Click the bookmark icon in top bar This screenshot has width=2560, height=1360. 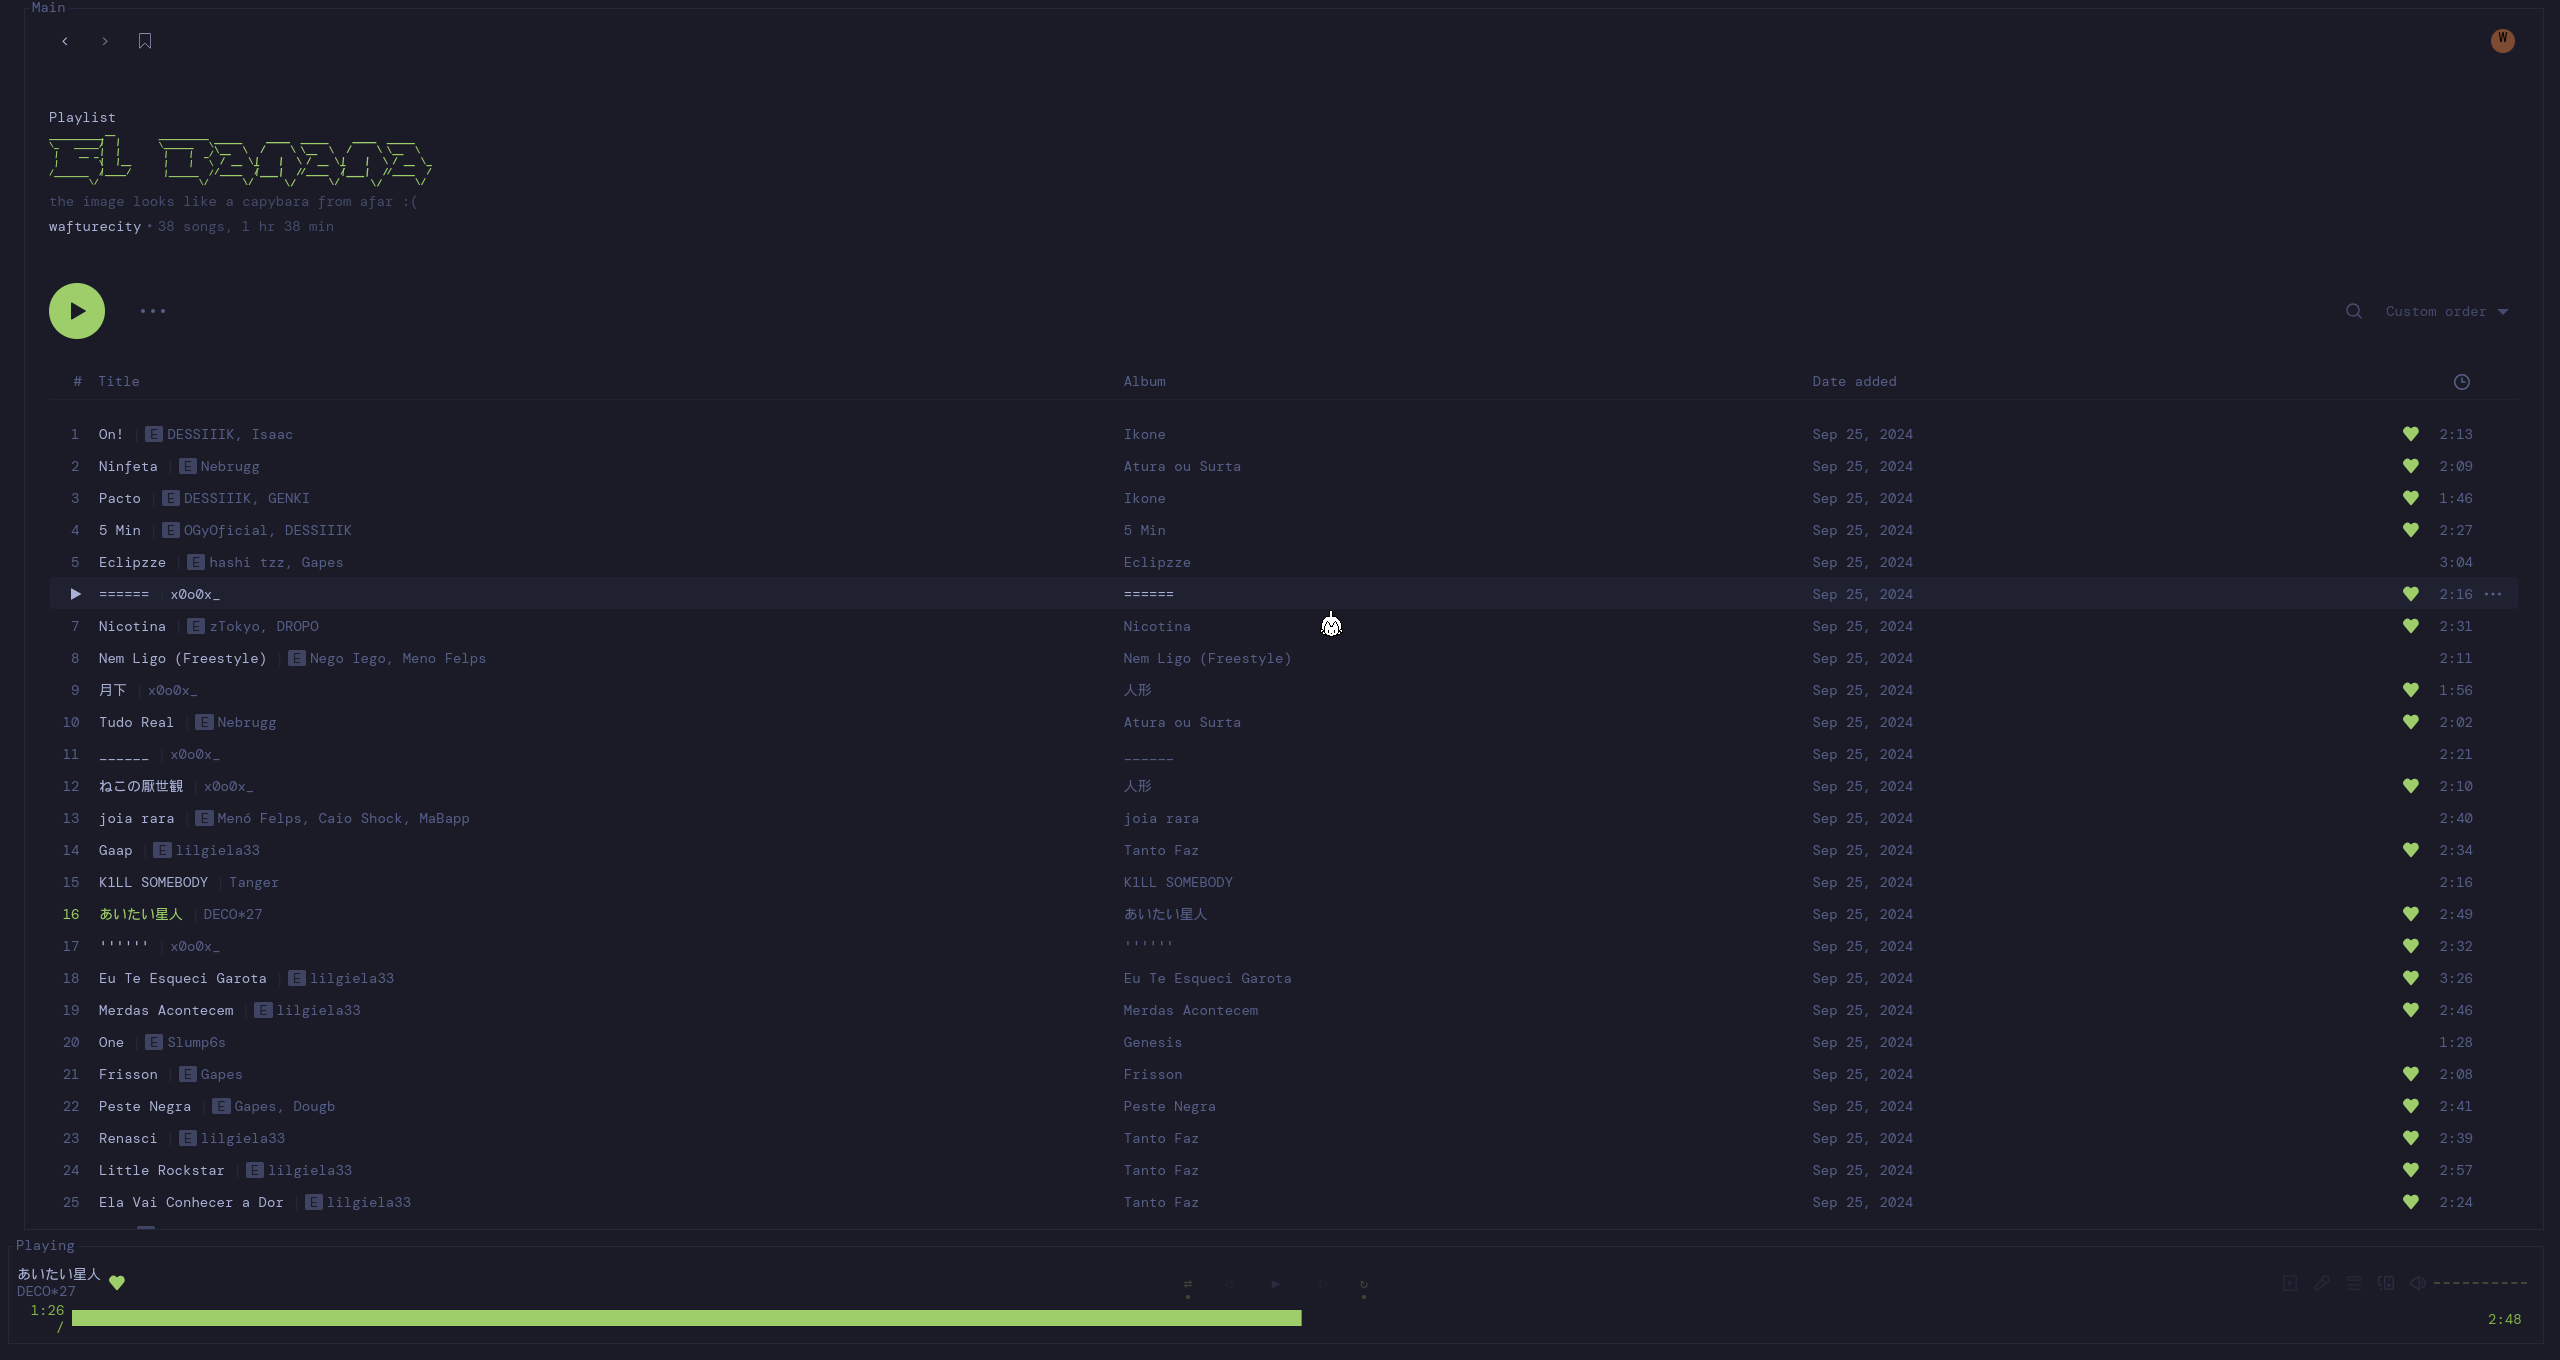click(x=145, y=41)
